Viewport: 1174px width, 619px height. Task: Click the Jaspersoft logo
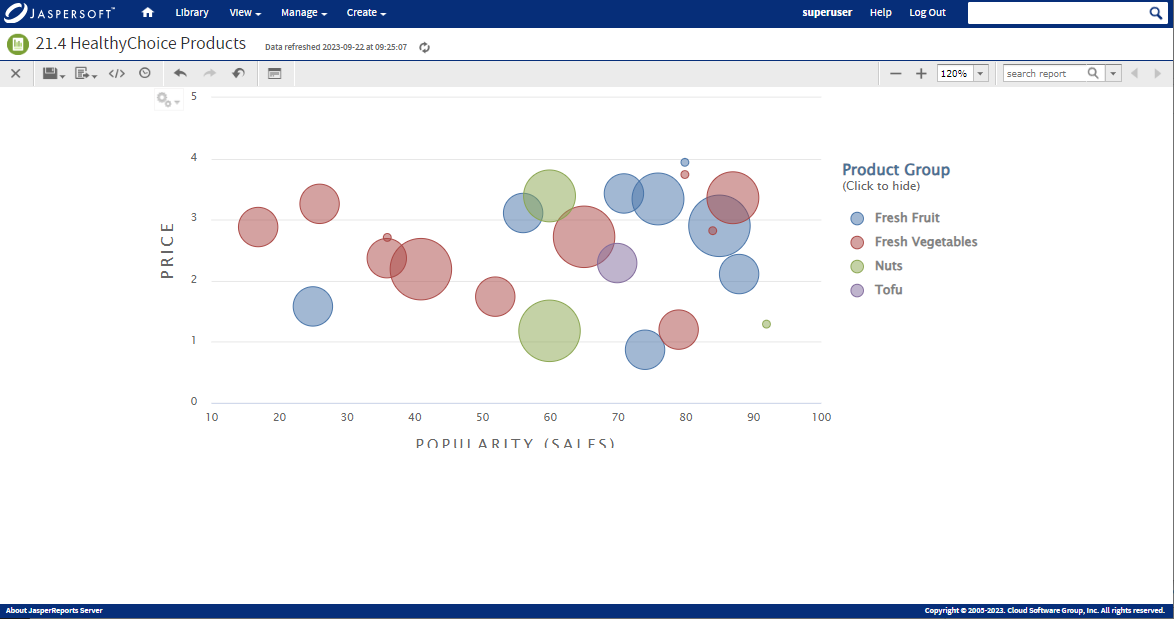(x=60, y=13)
